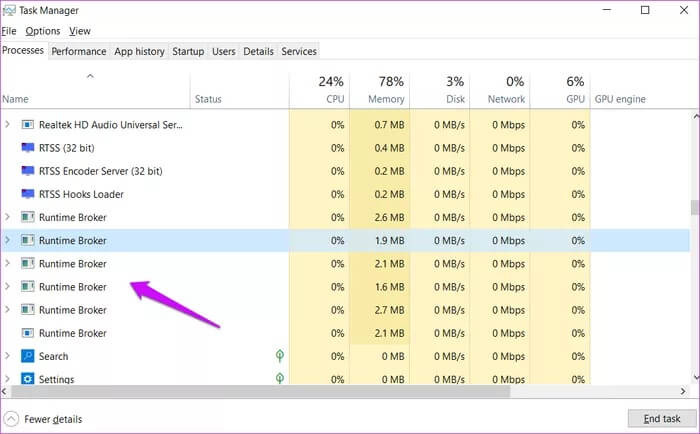700x434 pixels.
Task: Click the vertical scrollbar thumb
Action: pyautogui.click(x=694, y=208)
